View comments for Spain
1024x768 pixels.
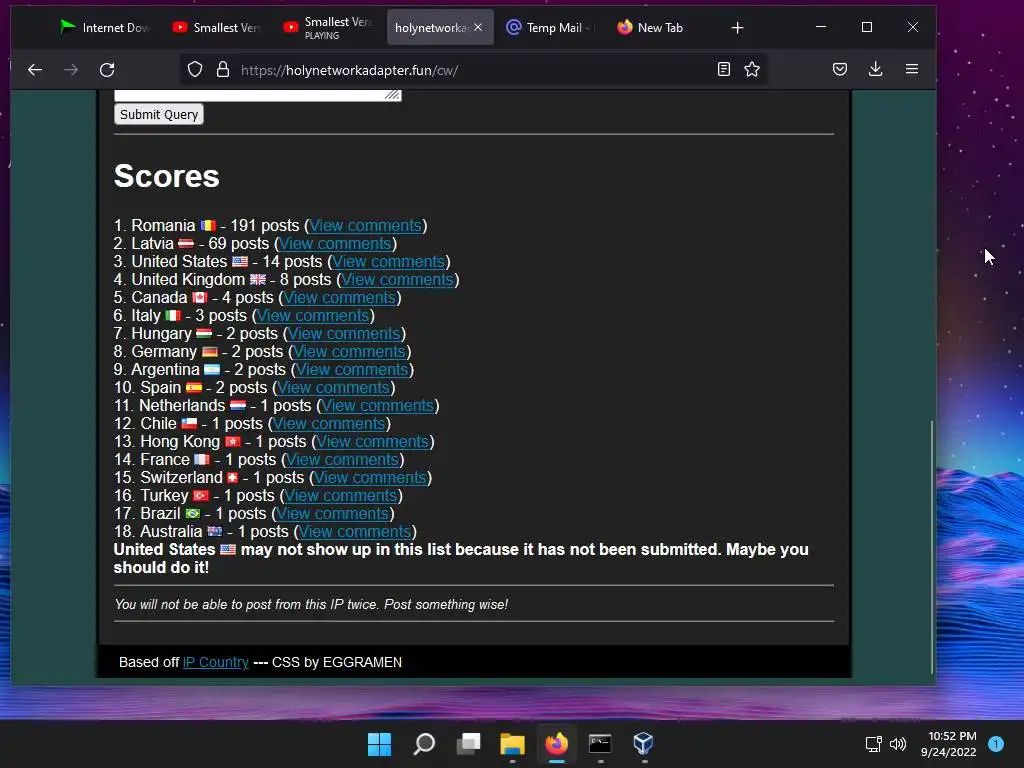tap(333, 387)
